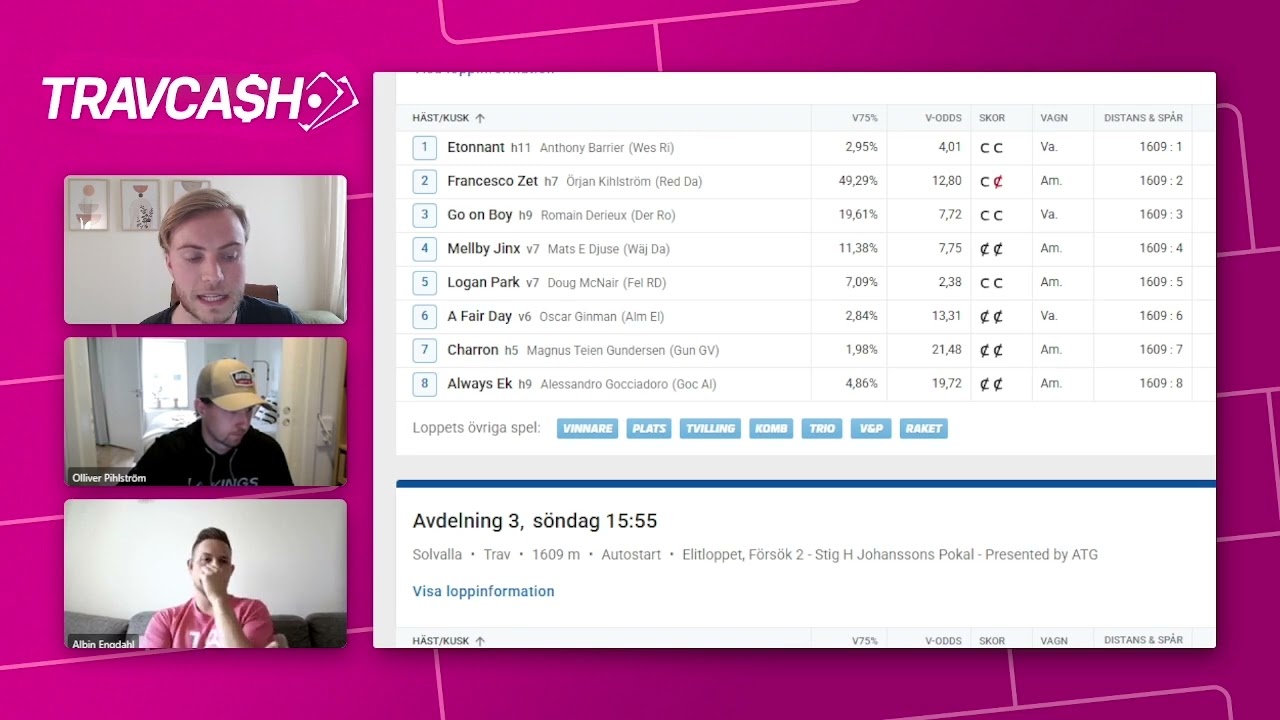
Task: Select webcam feed of the unnamed blond man
Action: tap(205, 250)
